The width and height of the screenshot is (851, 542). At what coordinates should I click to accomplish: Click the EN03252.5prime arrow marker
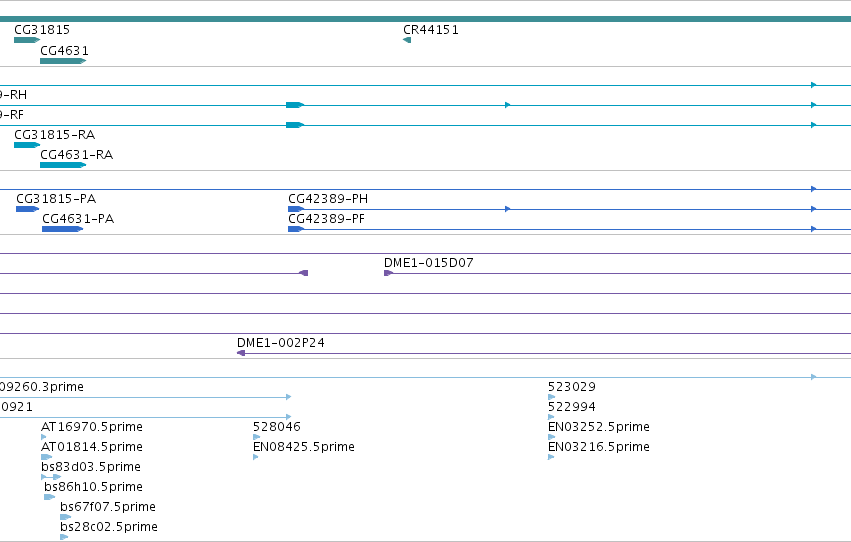[551, 437]
